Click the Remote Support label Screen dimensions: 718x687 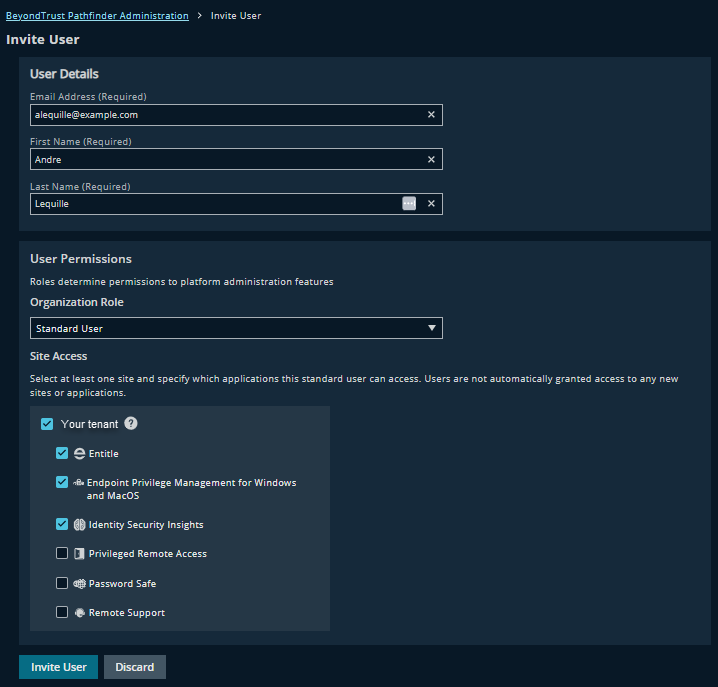tap(127, 613)
